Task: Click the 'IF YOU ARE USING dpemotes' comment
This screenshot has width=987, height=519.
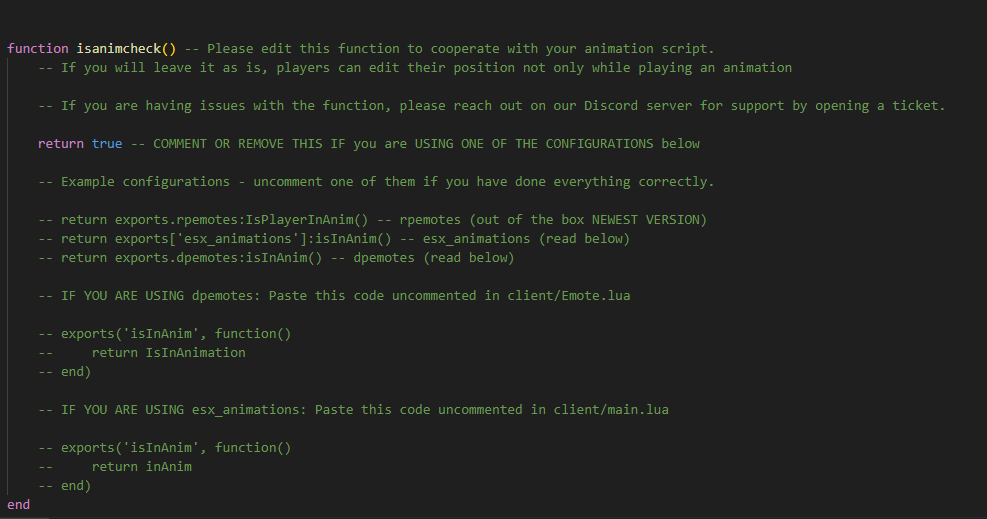Action: [x=334, y=296]
